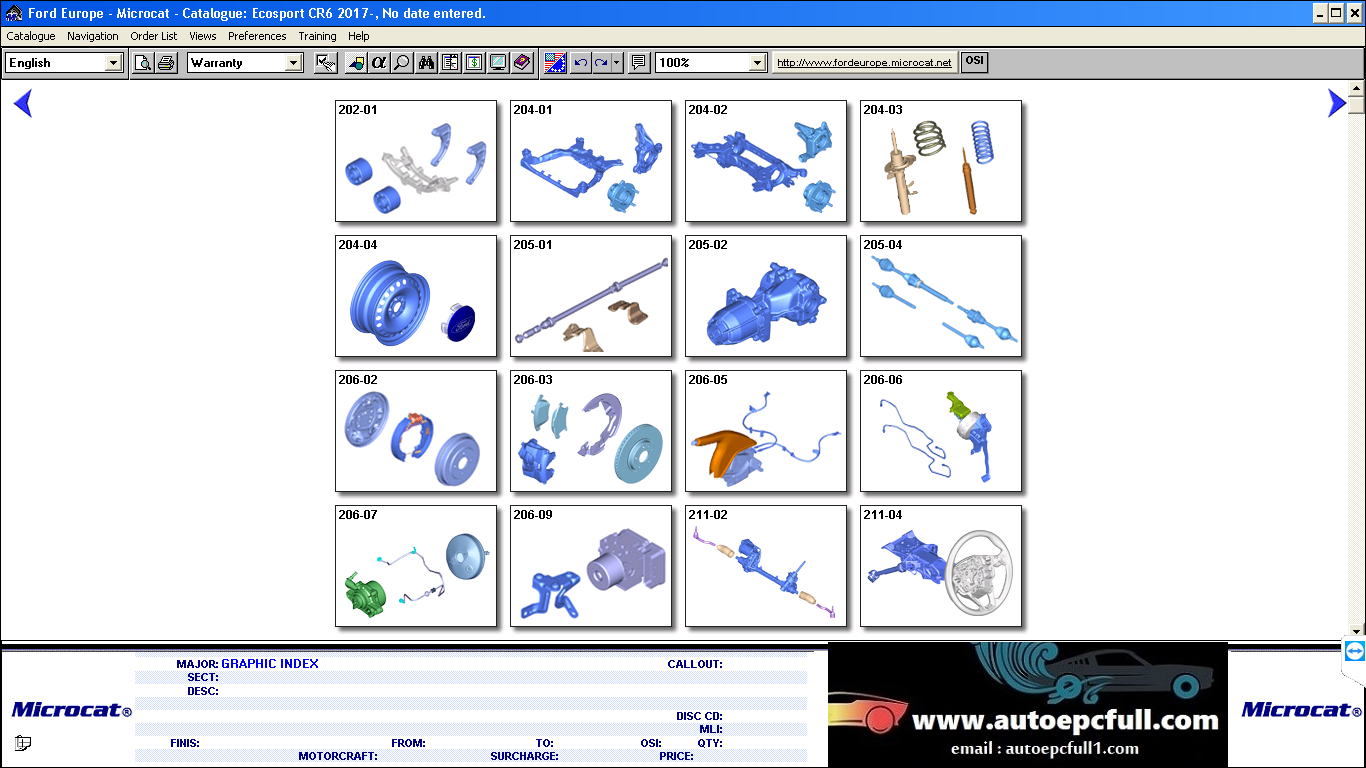Click the blue striped graphic toolbar icon
This screenshot has height=768, width=1366.
555,63
